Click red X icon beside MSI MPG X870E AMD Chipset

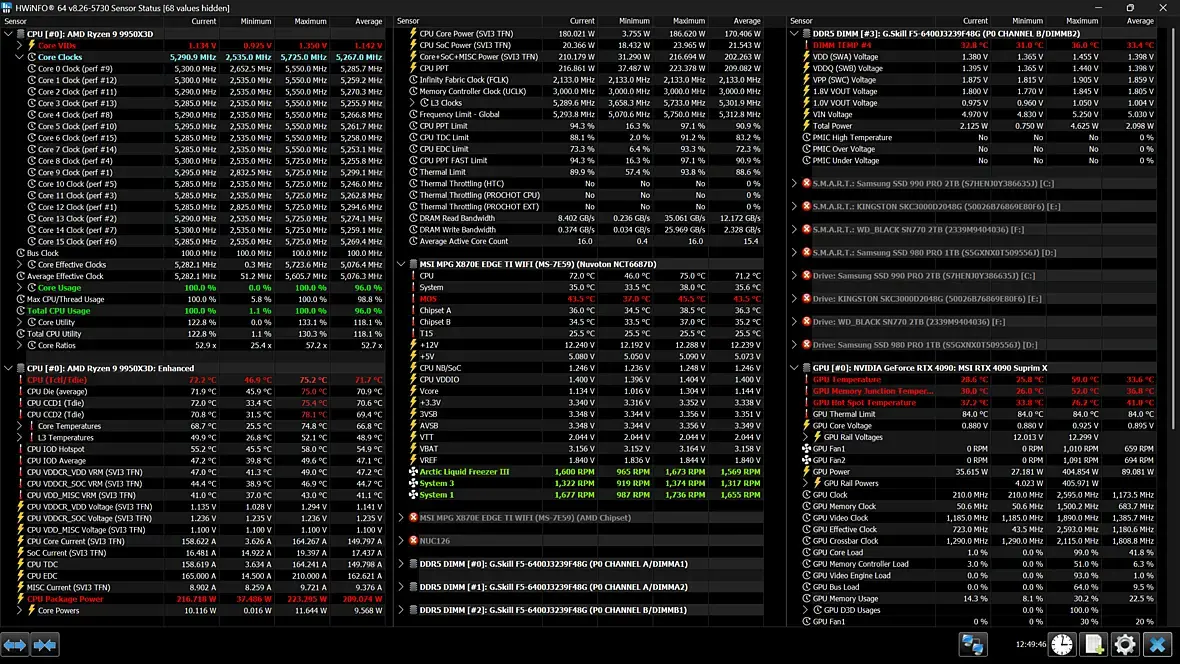pos(413,518)
